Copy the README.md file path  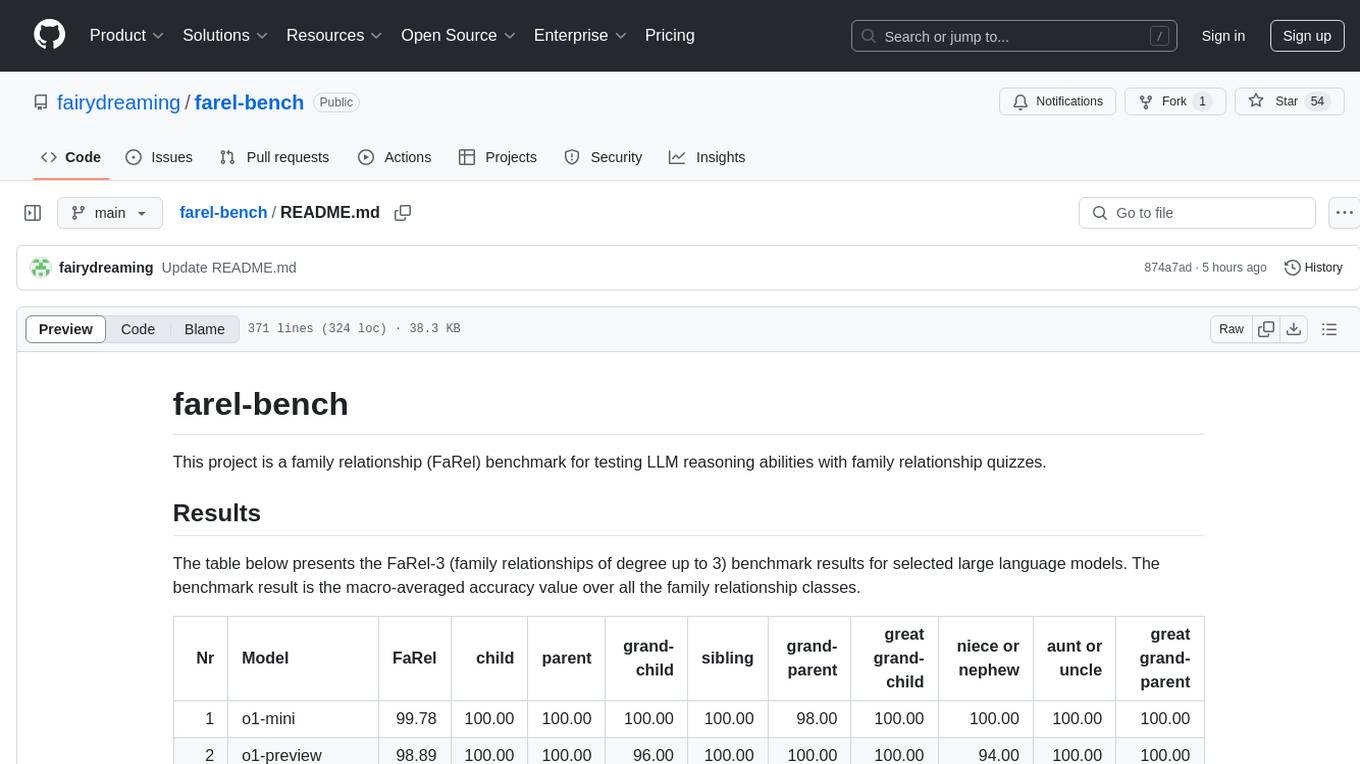click(x=403, y=213)
